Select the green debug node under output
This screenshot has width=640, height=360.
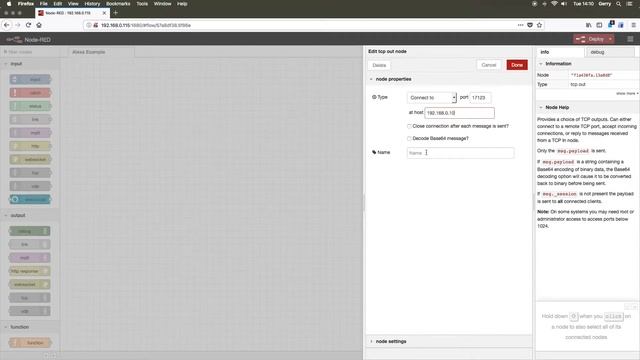click(x=29, y=231)
